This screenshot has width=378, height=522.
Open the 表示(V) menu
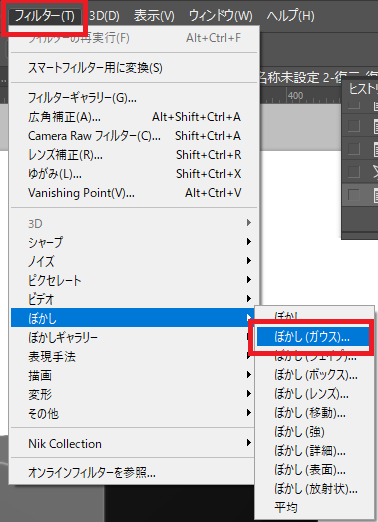[154, 16]
